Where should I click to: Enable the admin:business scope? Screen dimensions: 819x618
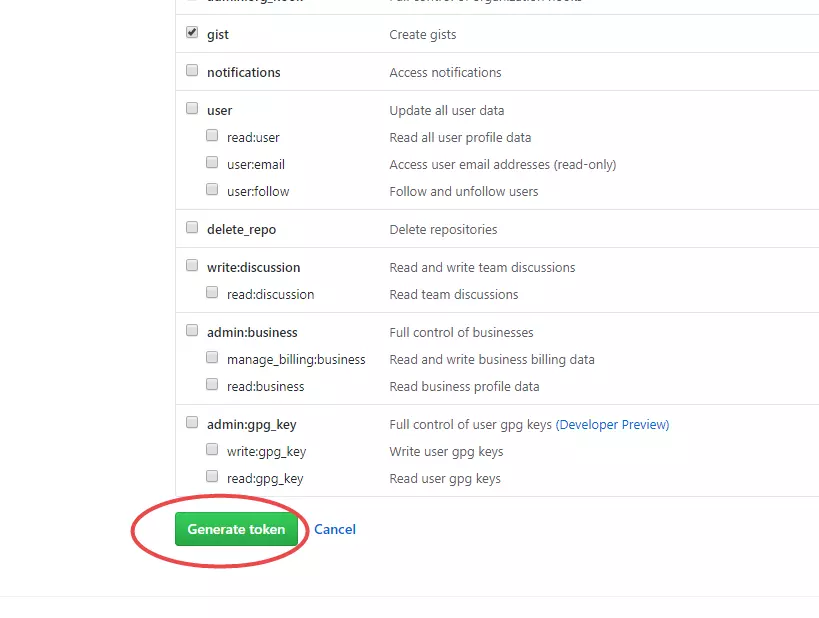click(x=191, y=329)
